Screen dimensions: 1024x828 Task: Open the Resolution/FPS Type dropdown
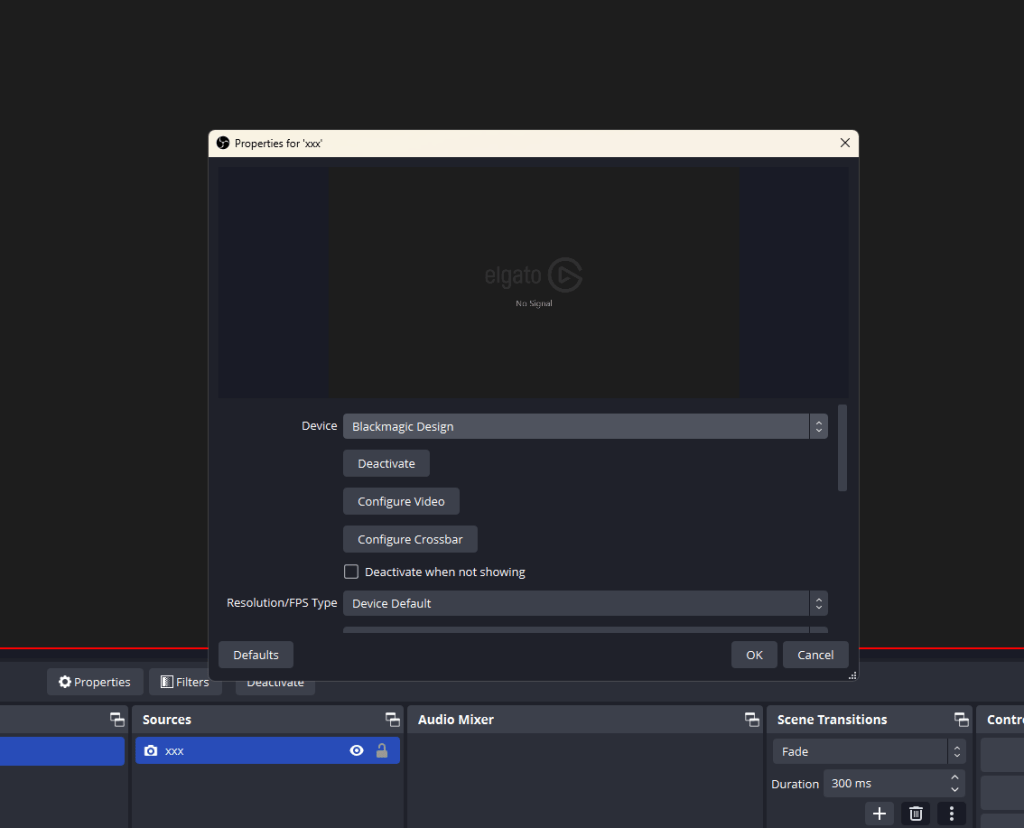coord(585,603)
